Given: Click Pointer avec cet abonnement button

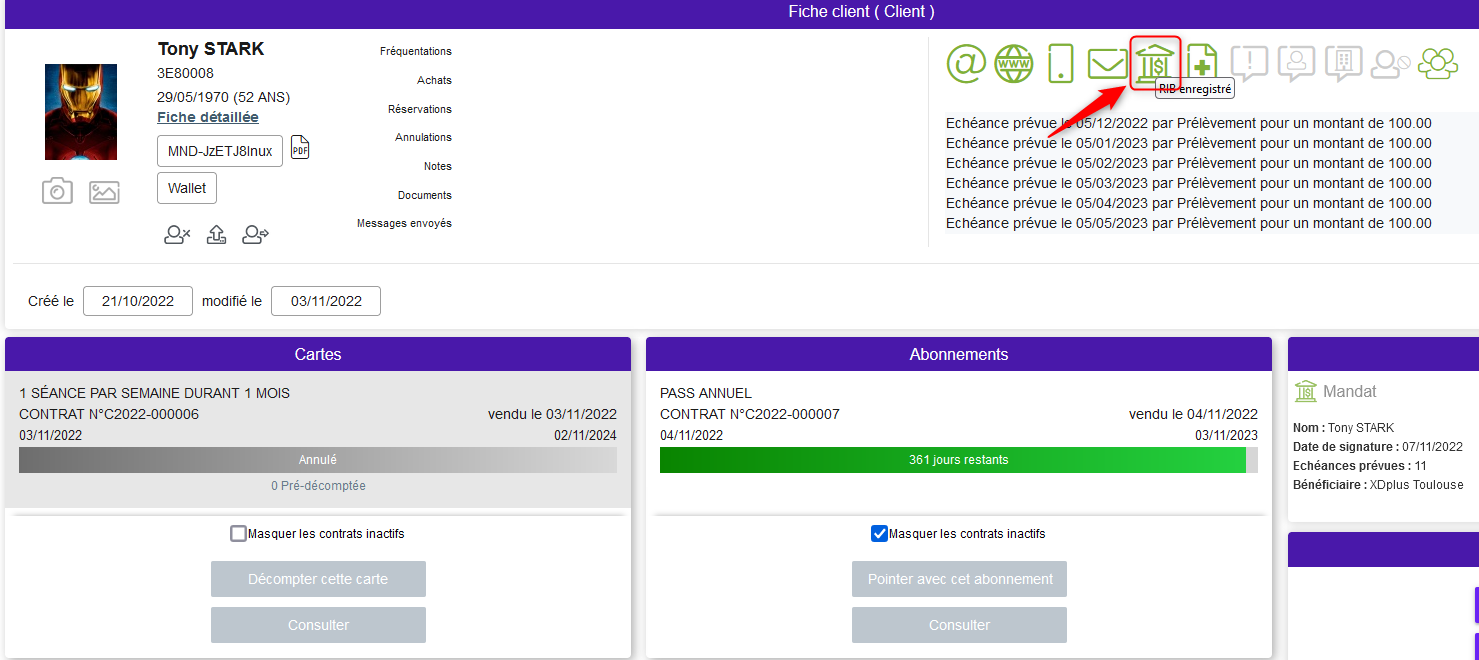Looking at the screenshot, I should (959, 579).
